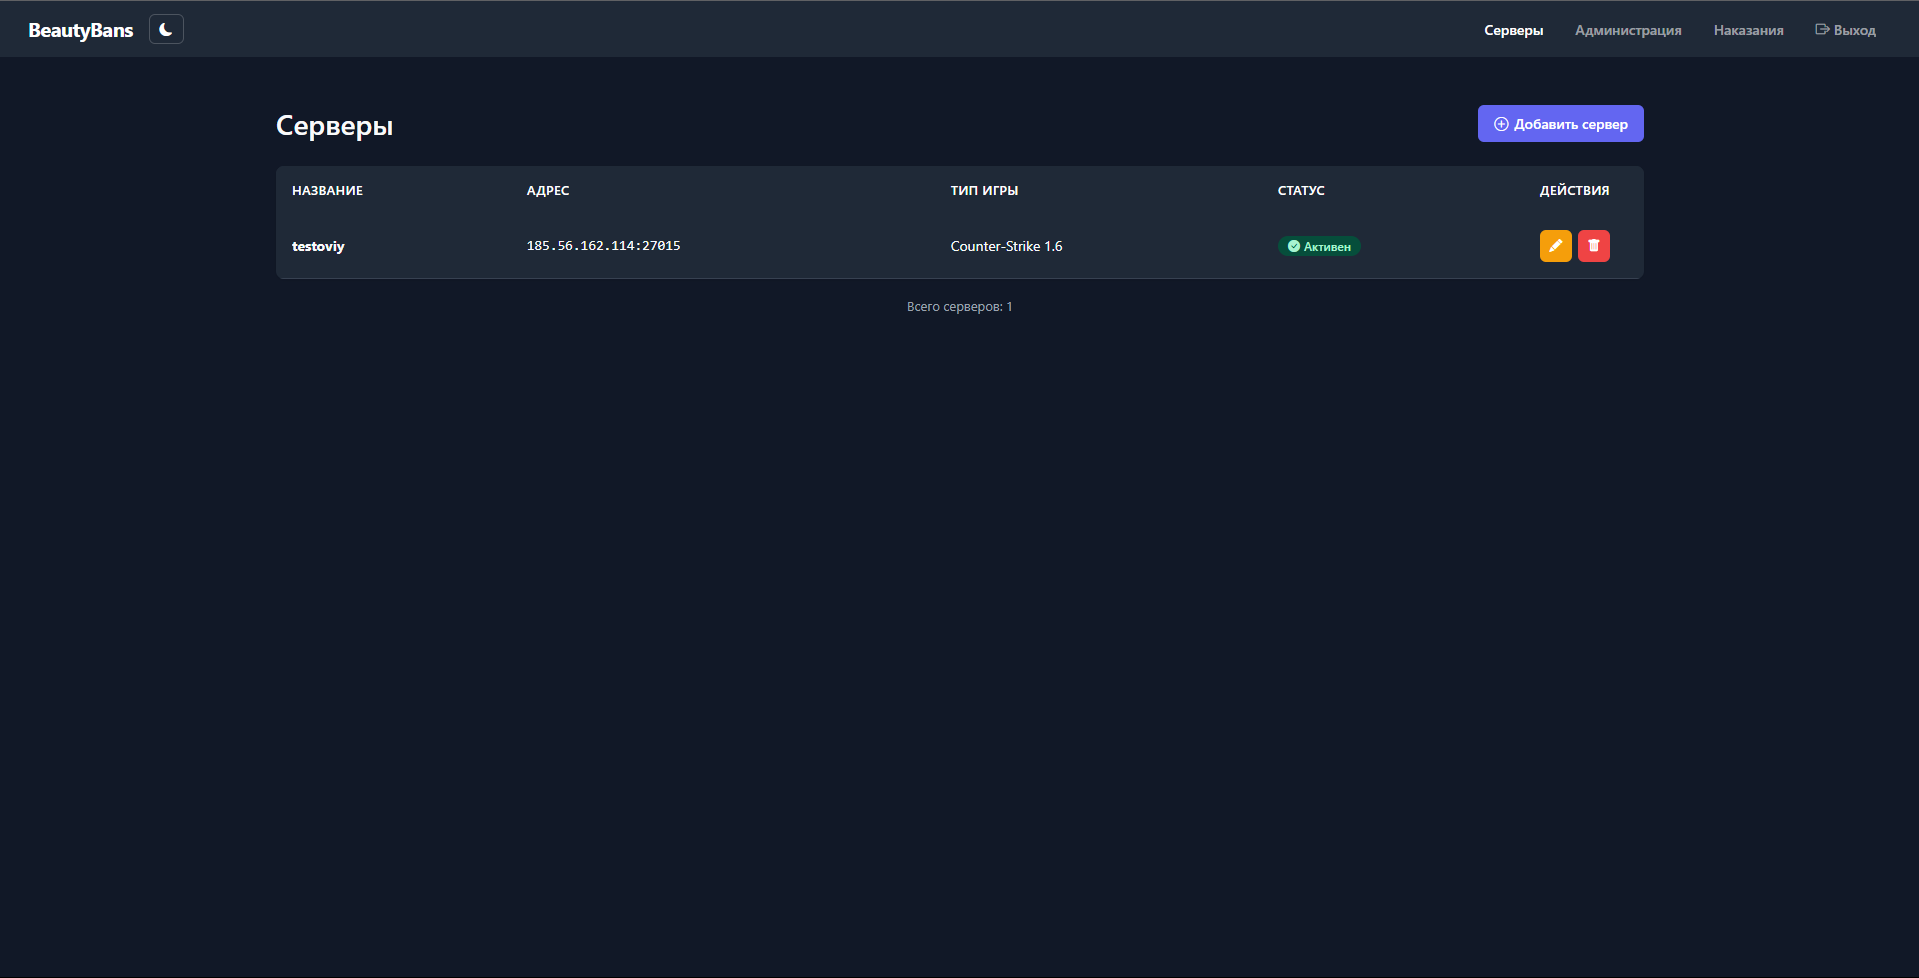The height and width of the screenshot is (978, 1919).
Task: Open the Наказания menu item
Action: point(1748,30)
